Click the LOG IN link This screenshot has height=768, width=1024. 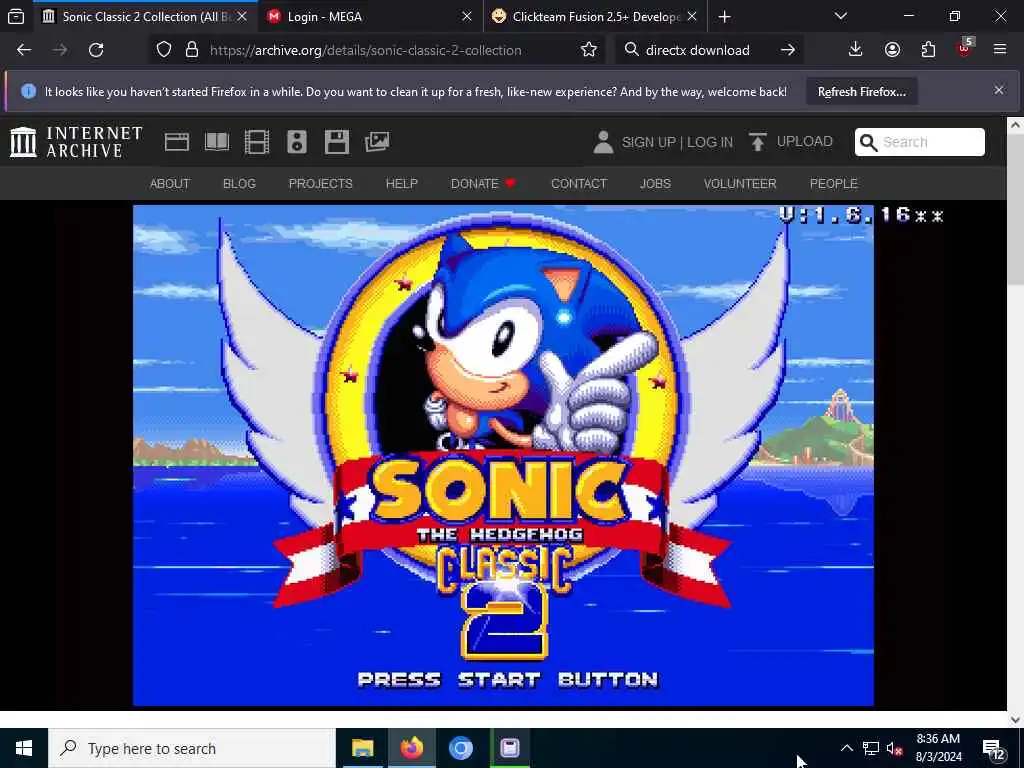pyautogui.click(x=710, y=142)
